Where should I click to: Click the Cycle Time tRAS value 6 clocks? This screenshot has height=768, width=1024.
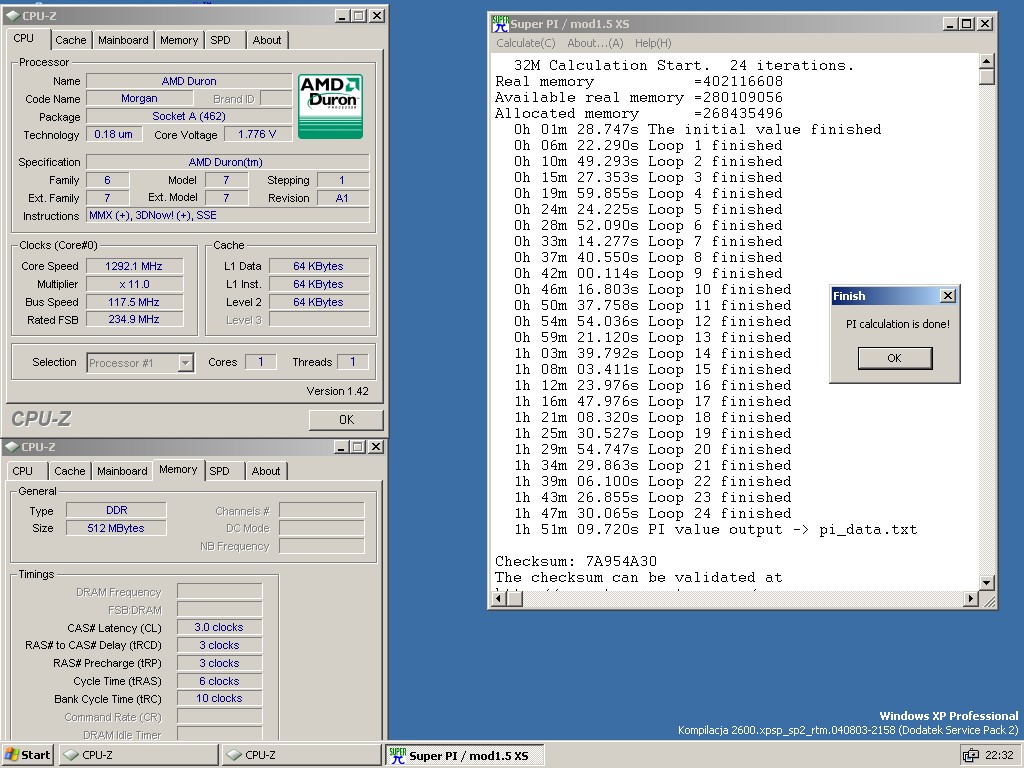[x=219, y=681]
